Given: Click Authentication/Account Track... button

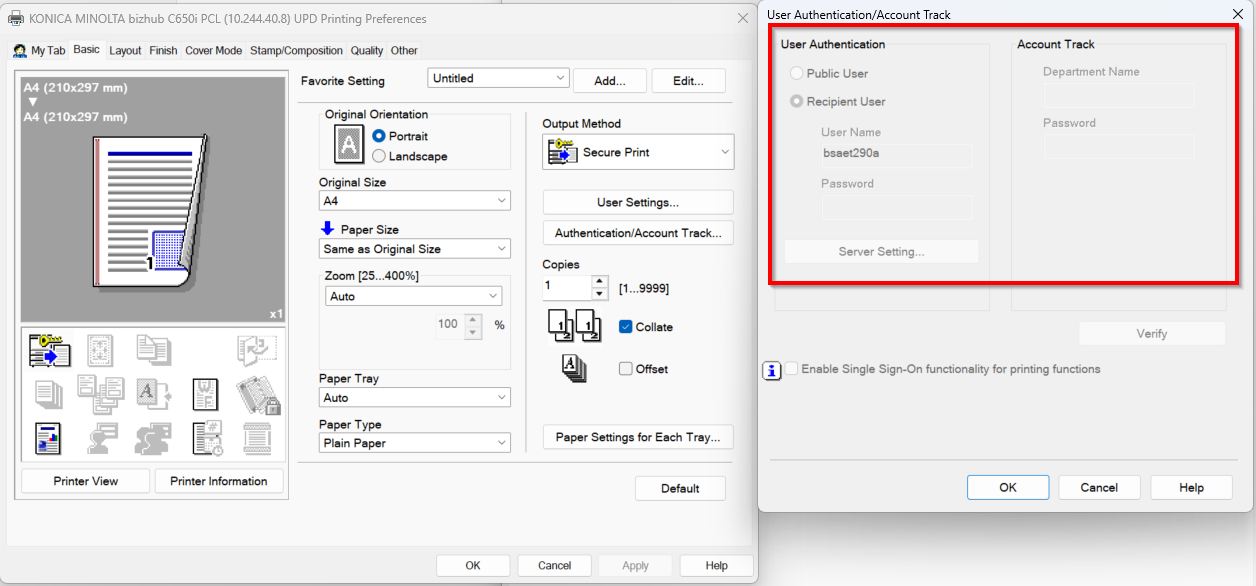Looking at the screenshot, I should coord(638,233).
